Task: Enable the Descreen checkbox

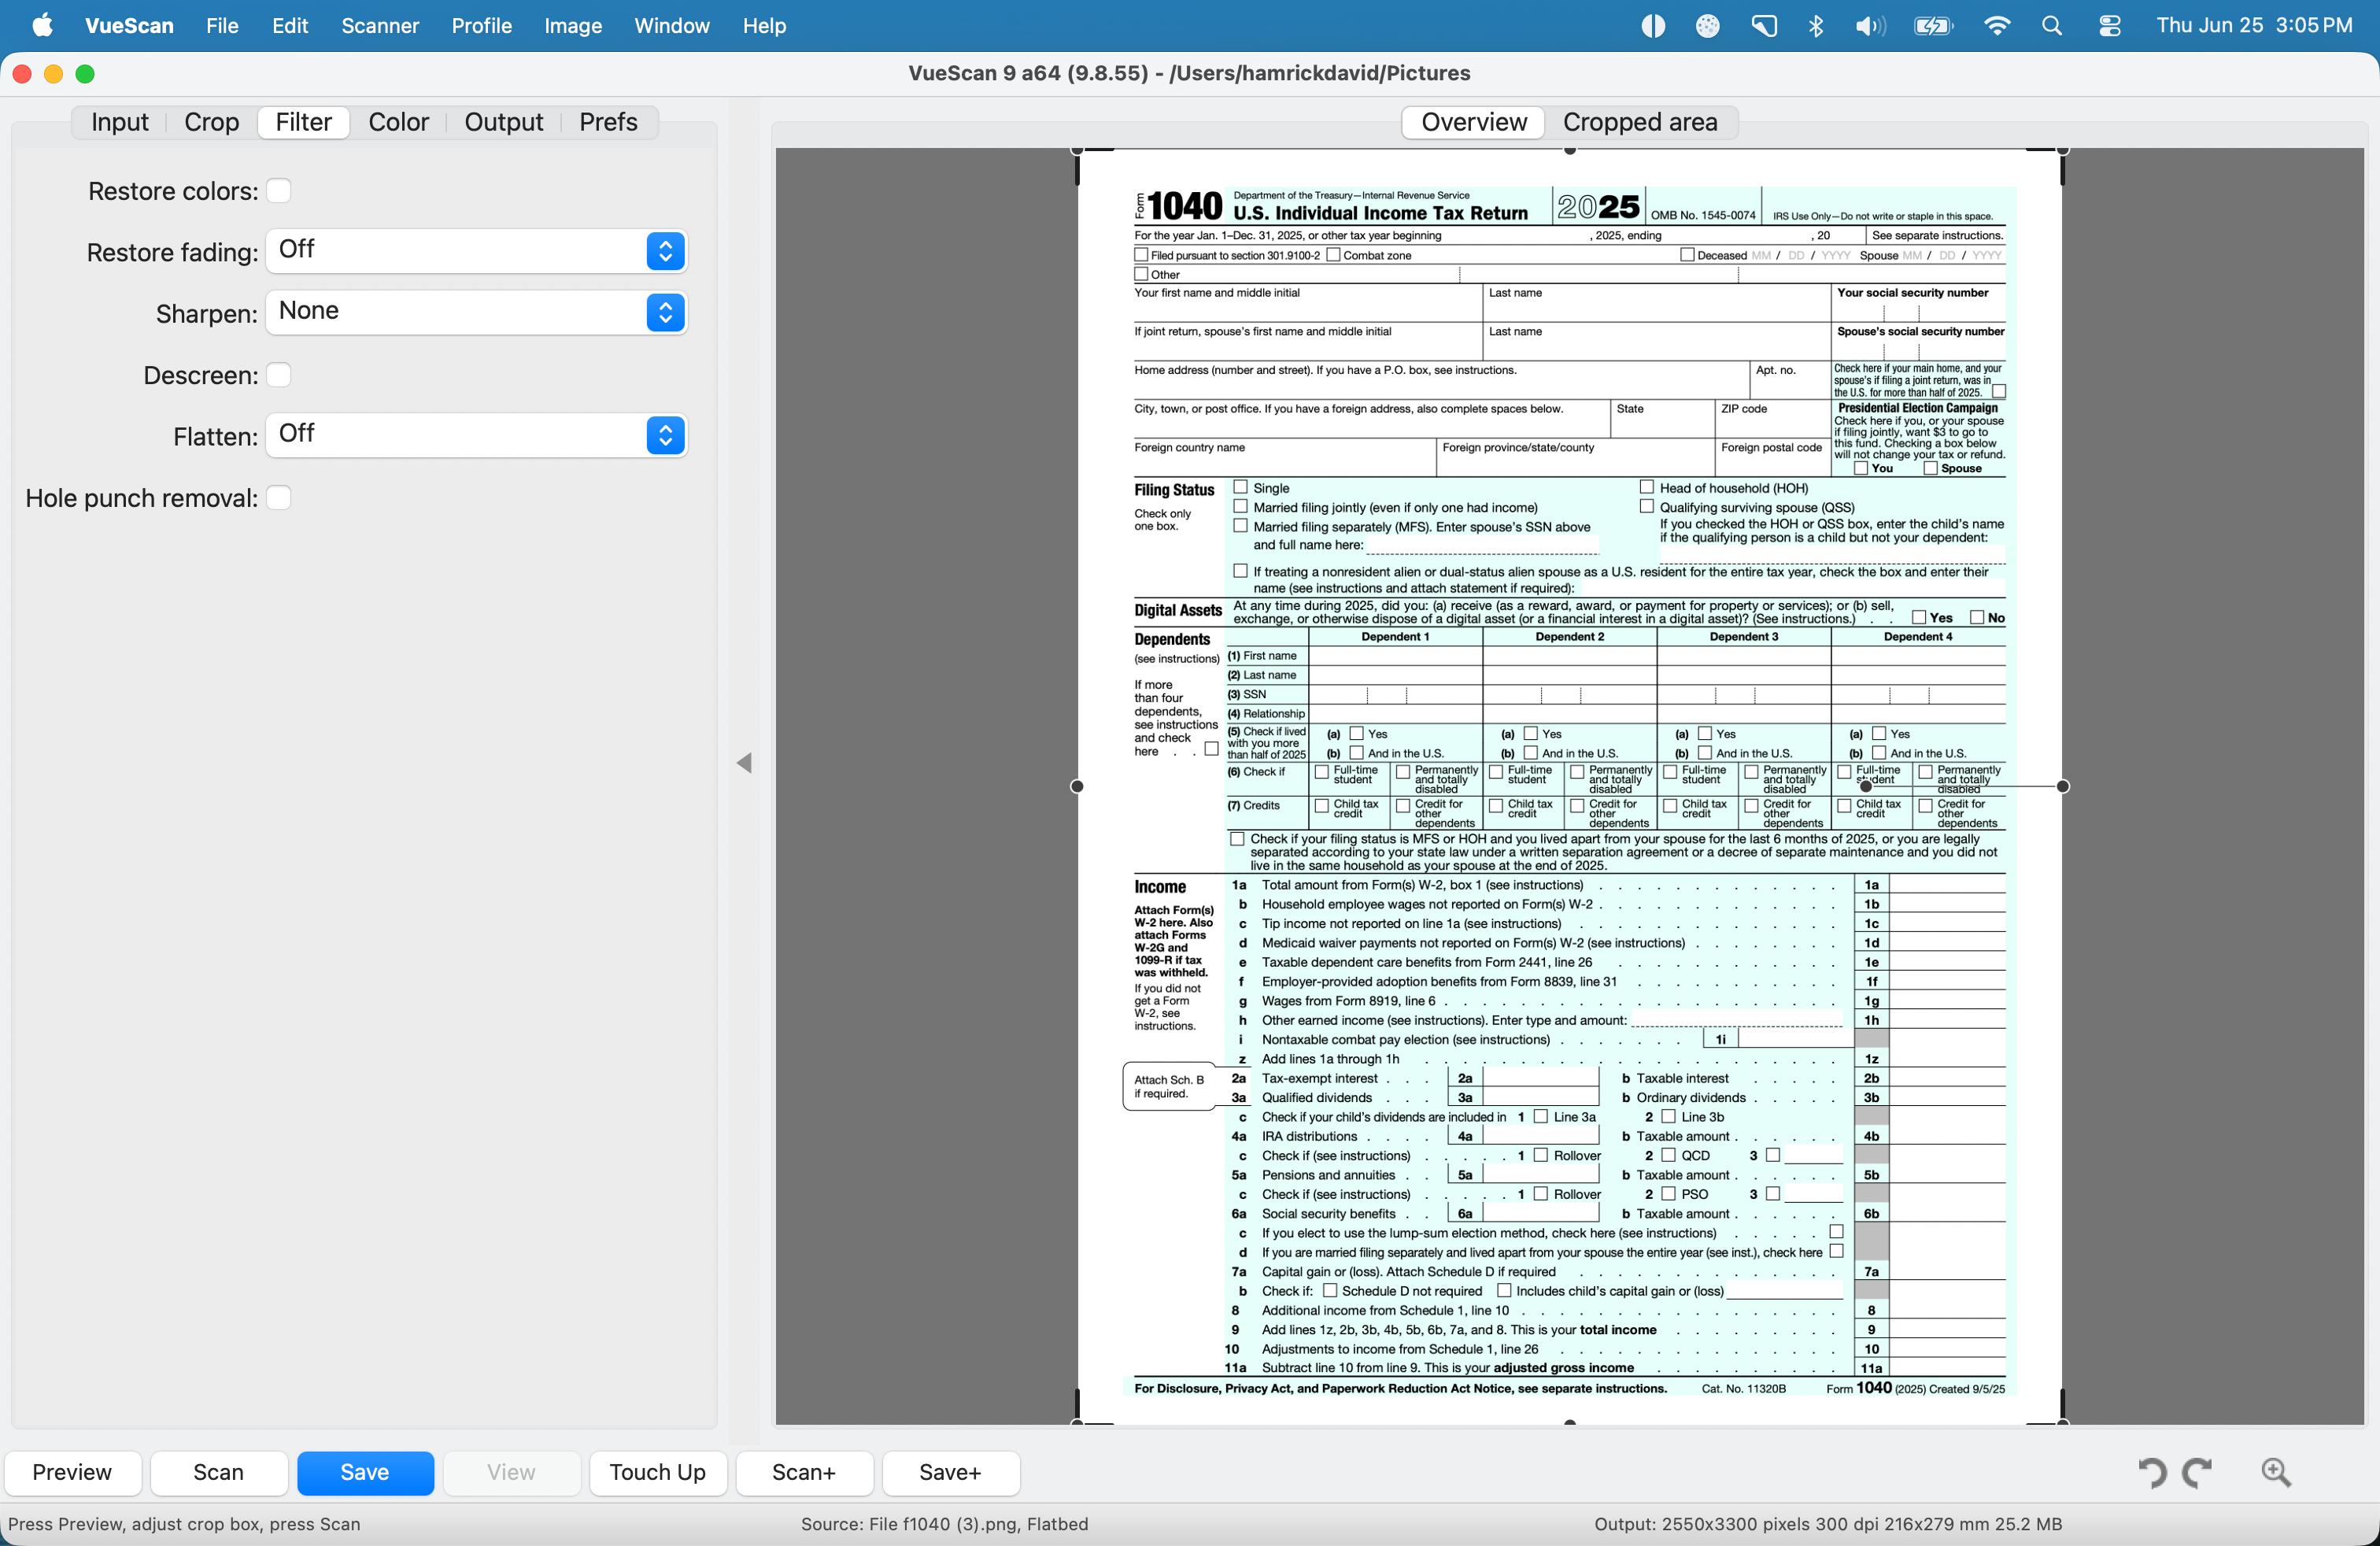Action: 279,375
